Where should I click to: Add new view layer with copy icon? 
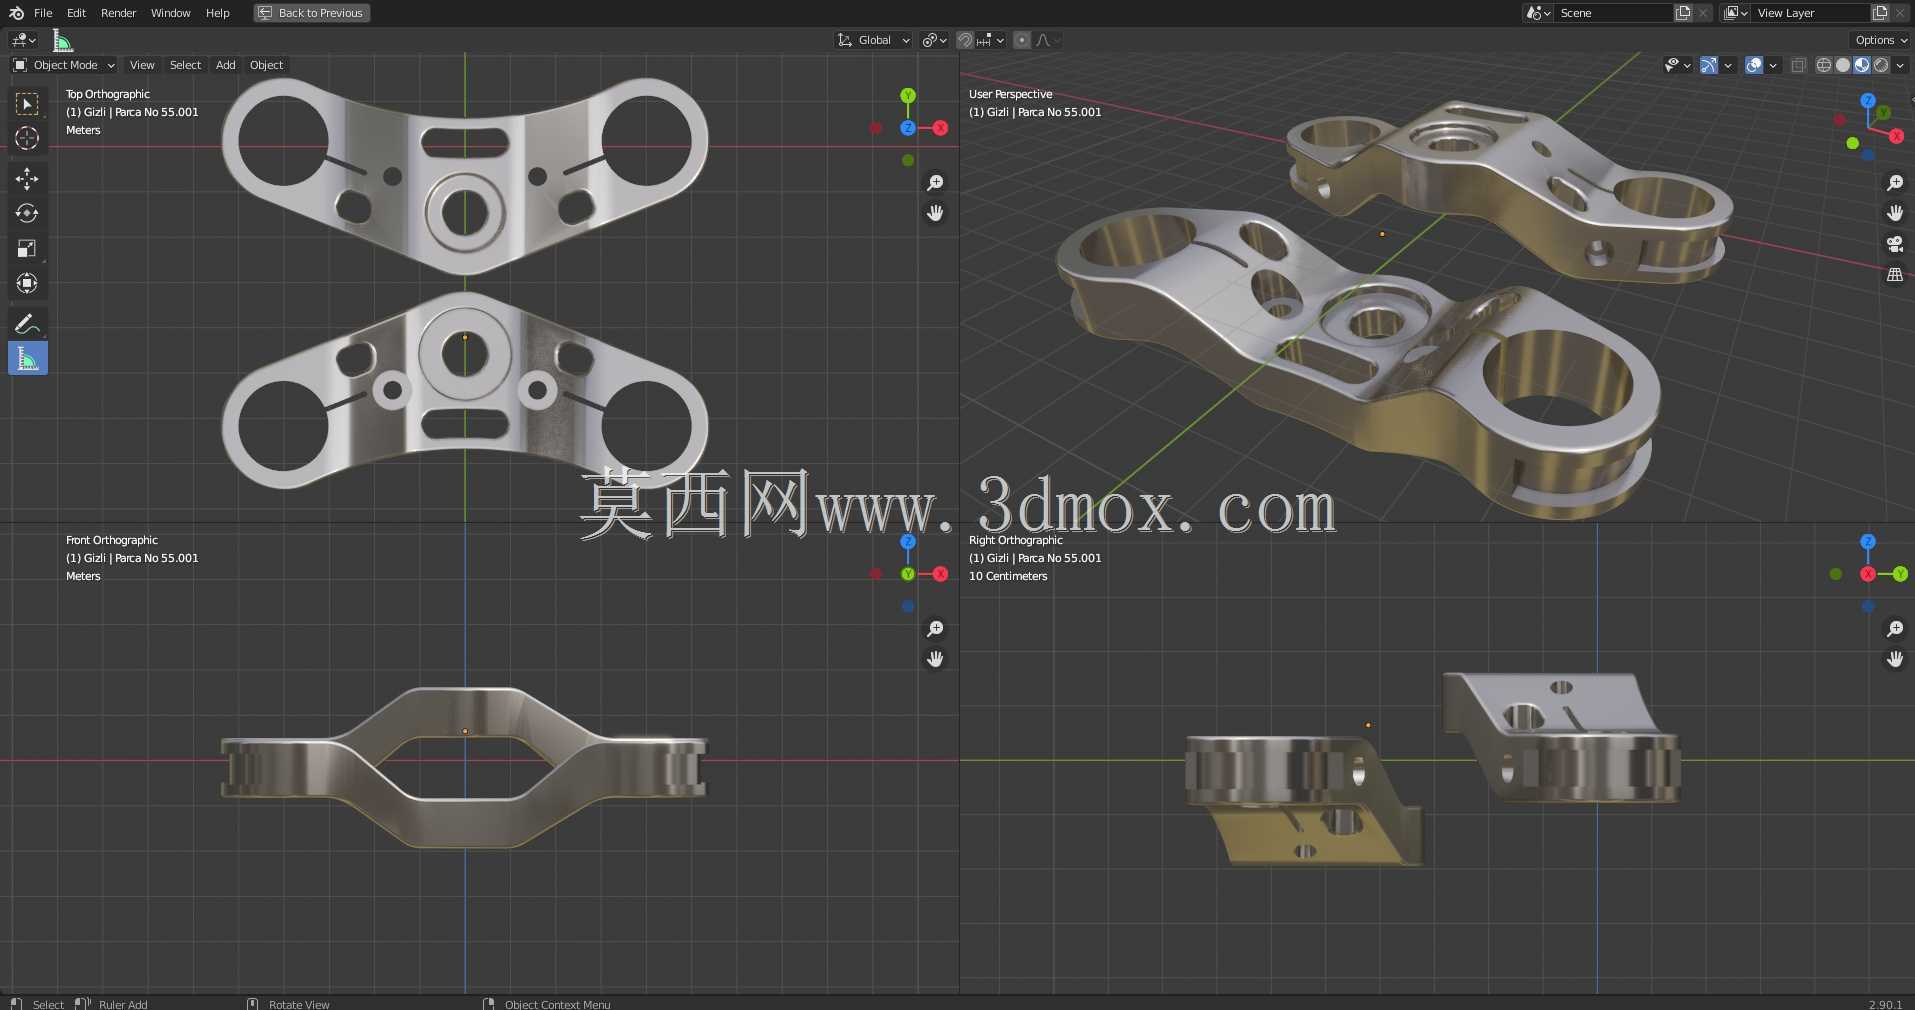coord(1880,13)
